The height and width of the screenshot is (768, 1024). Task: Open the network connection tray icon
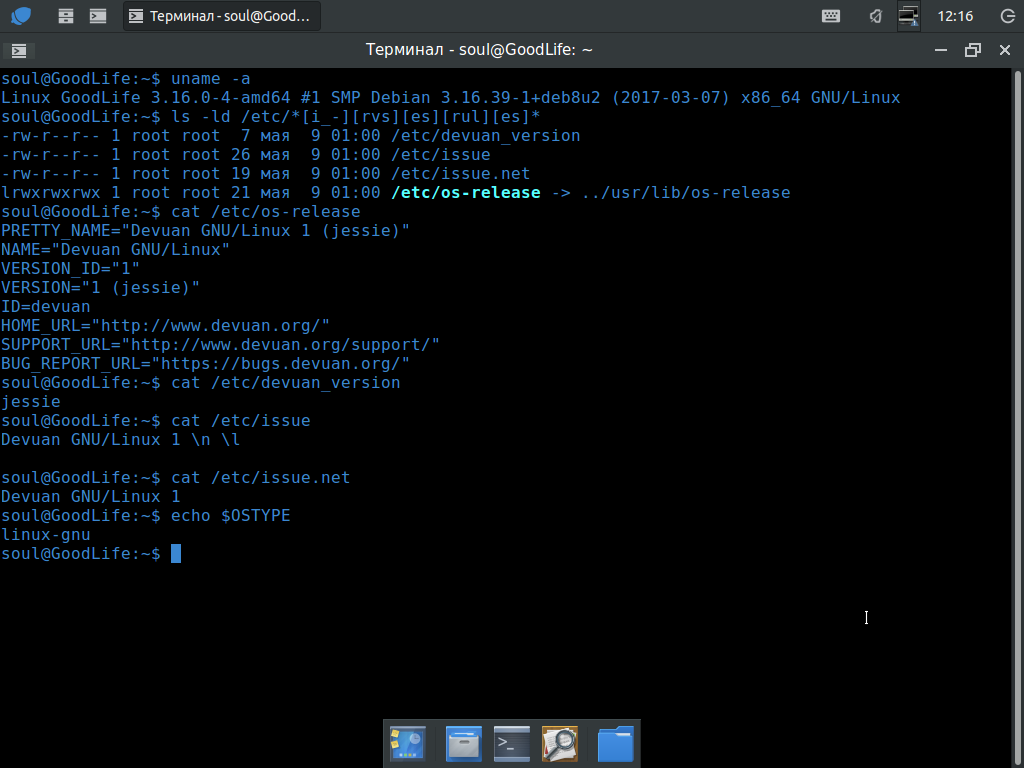point(908,16)
